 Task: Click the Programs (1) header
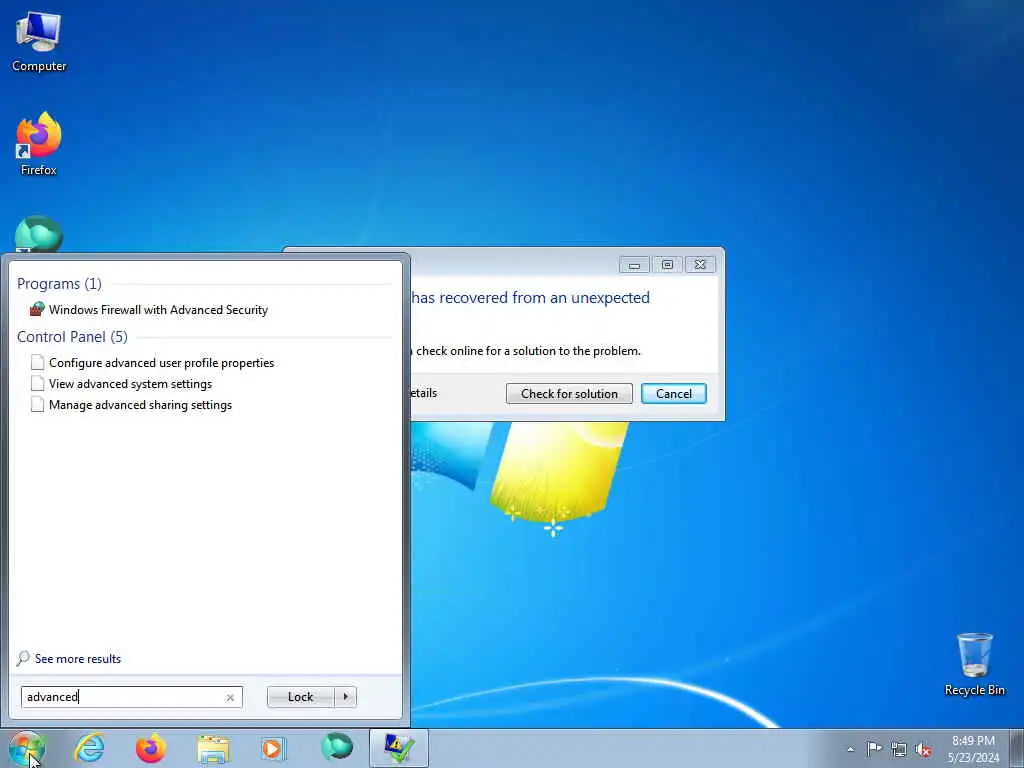59,283
